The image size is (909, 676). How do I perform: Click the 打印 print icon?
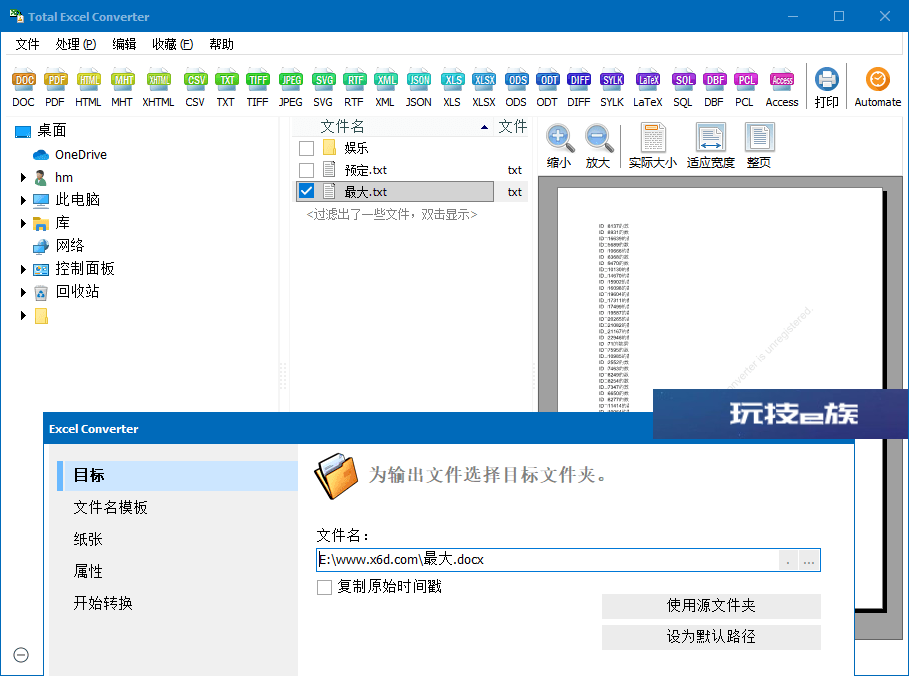coord(827,87)
